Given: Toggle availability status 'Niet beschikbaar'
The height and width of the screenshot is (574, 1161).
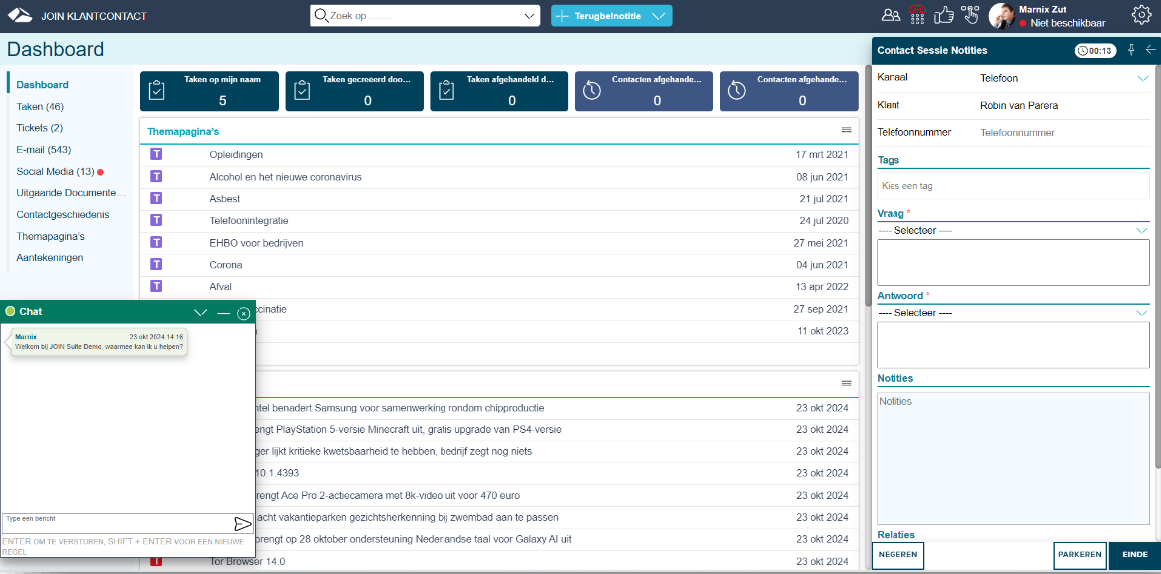Looking at the screenshot, I should pos(1061,23).
